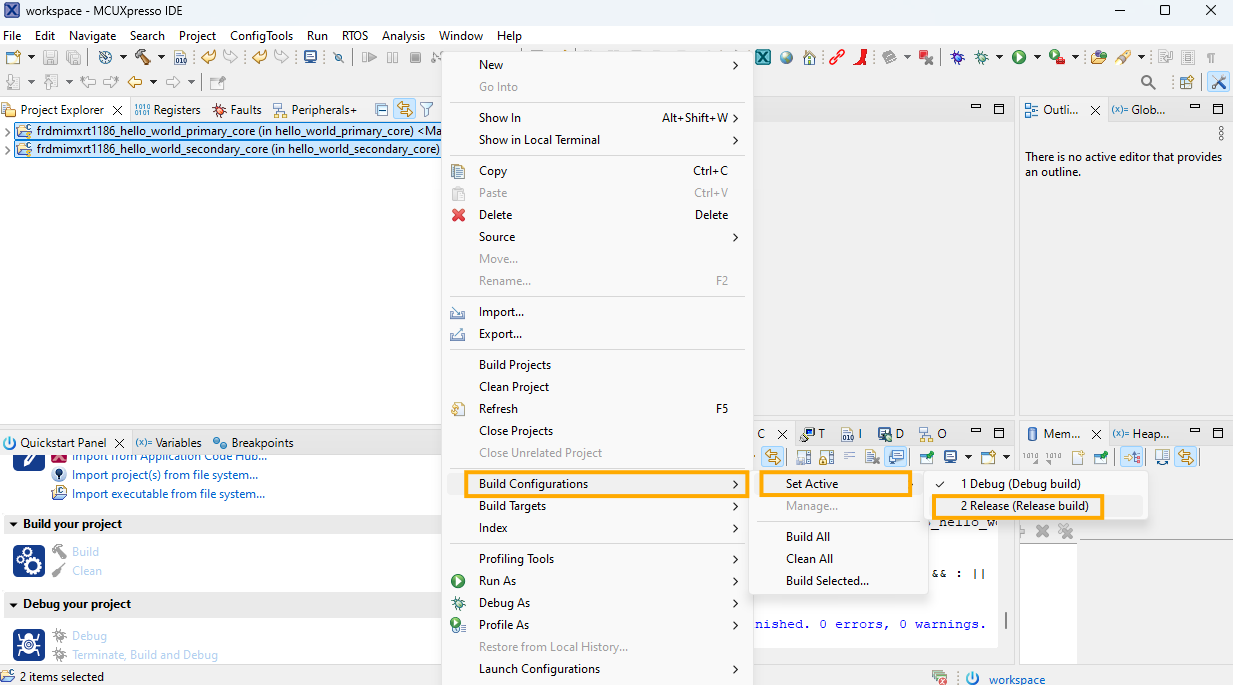Click Import project(s) from file system link
This screenshot has height=685, width=1233.
click(164, 476)
